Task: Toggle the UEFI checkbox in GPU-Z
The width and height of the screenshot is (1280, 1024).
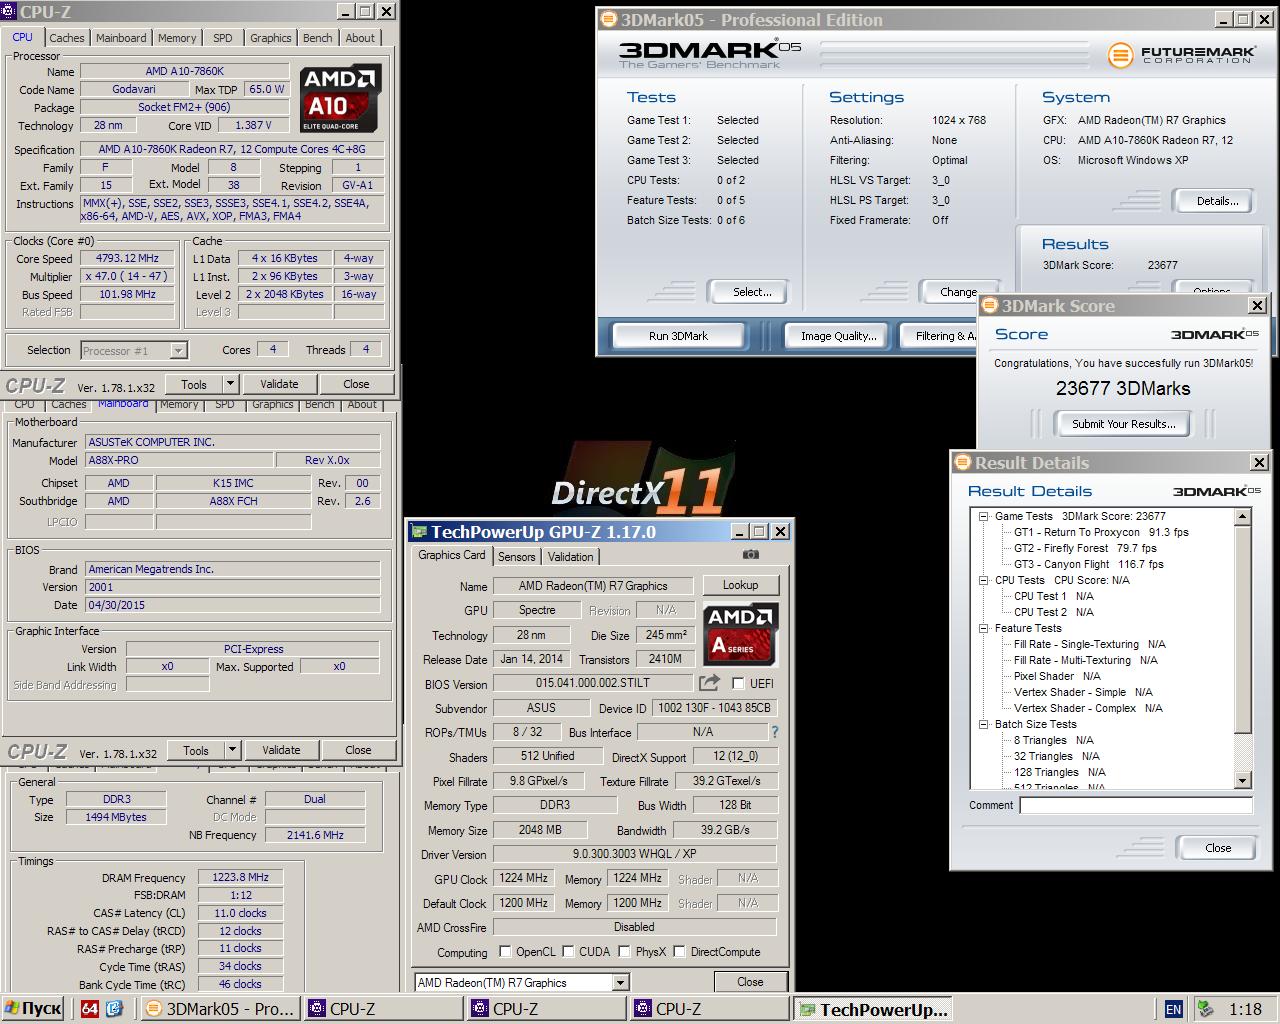Action: tap(738, 684)
